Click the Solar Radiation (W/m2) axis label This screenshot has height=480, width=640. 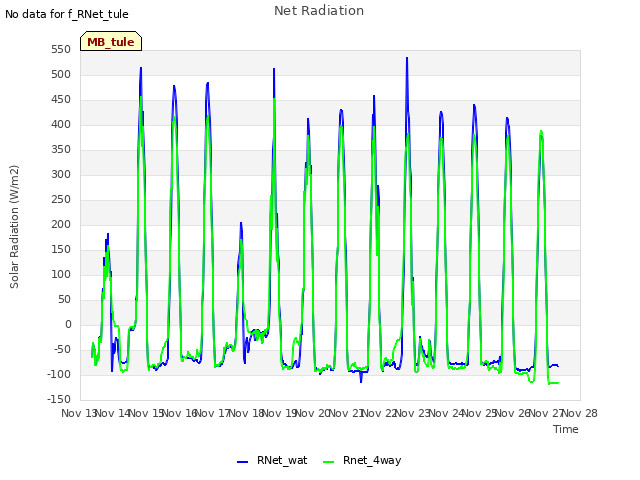coord(14,227)
